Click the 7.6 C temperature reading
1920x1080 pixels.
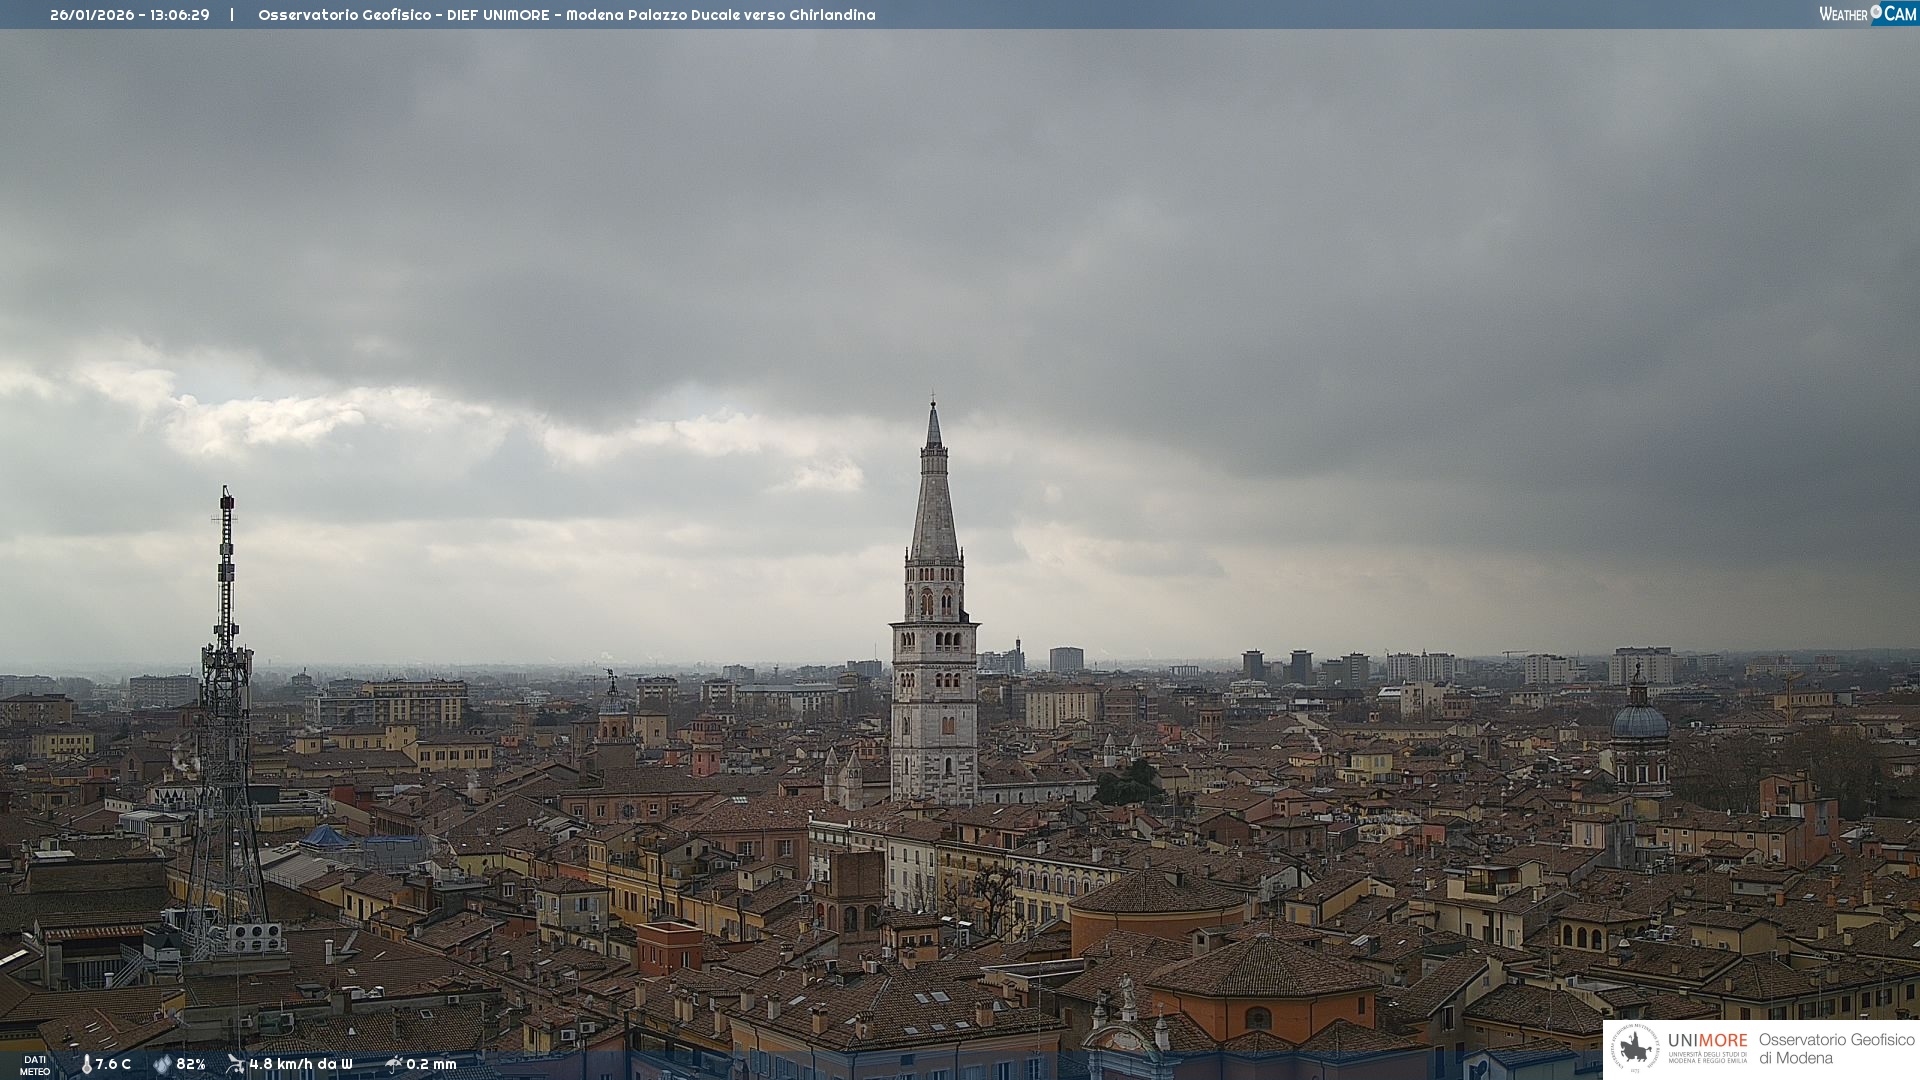[x=114, y=1064]
